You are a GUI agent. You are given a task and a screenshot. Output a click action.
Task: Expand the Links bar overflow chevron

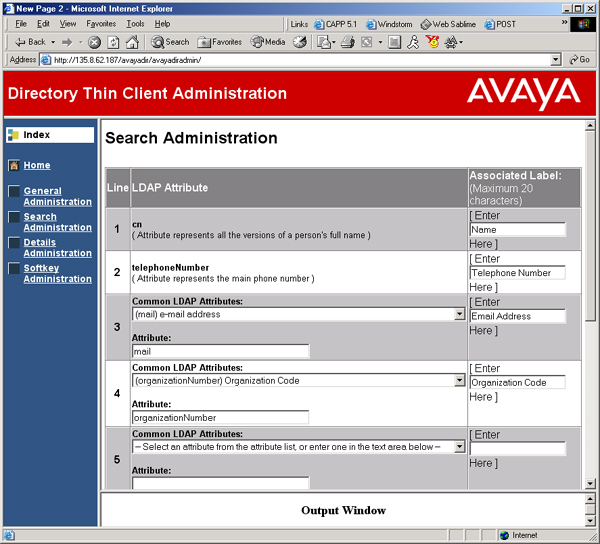pos(564,22)
